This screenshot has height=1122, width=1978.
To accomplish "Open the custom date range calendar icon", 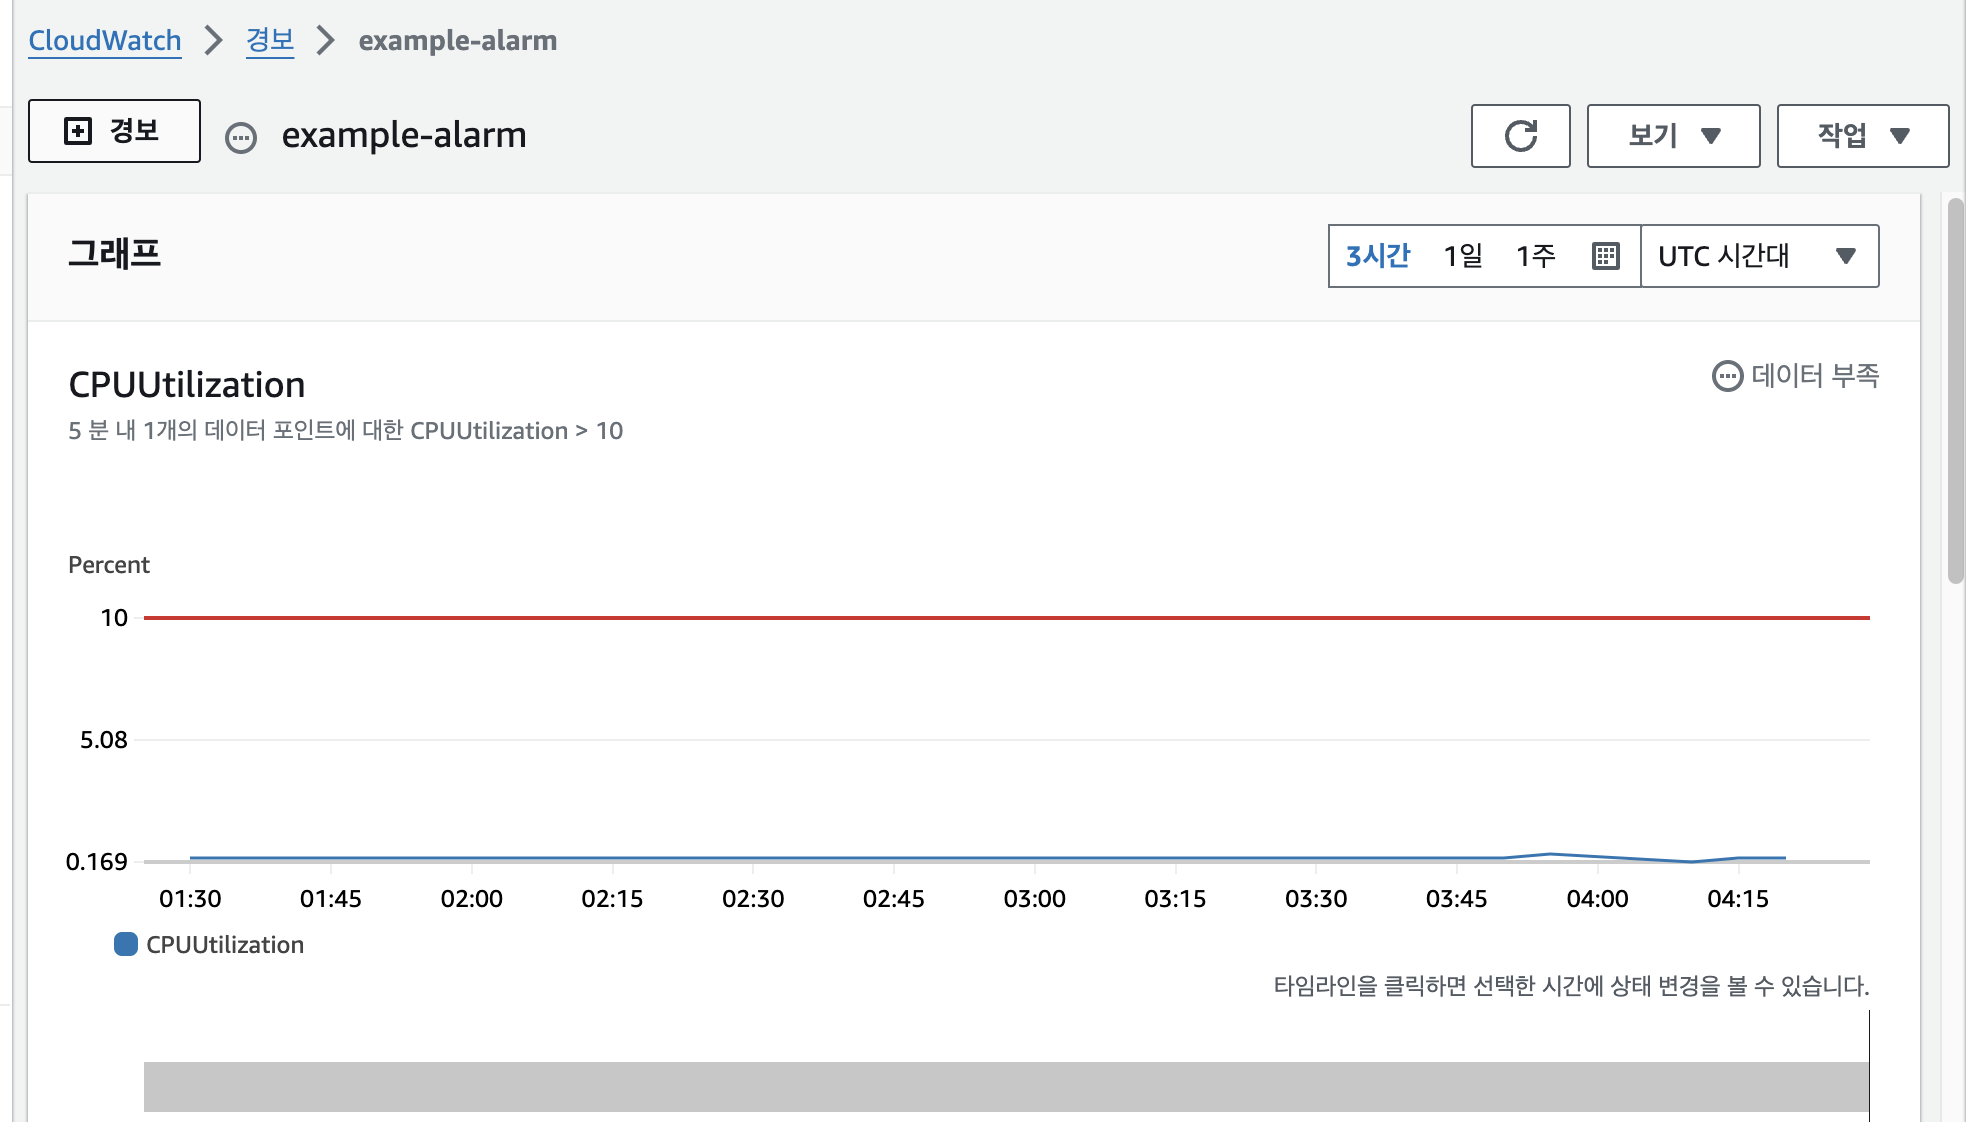I will pyautogui.click(x=1605, y=256).
